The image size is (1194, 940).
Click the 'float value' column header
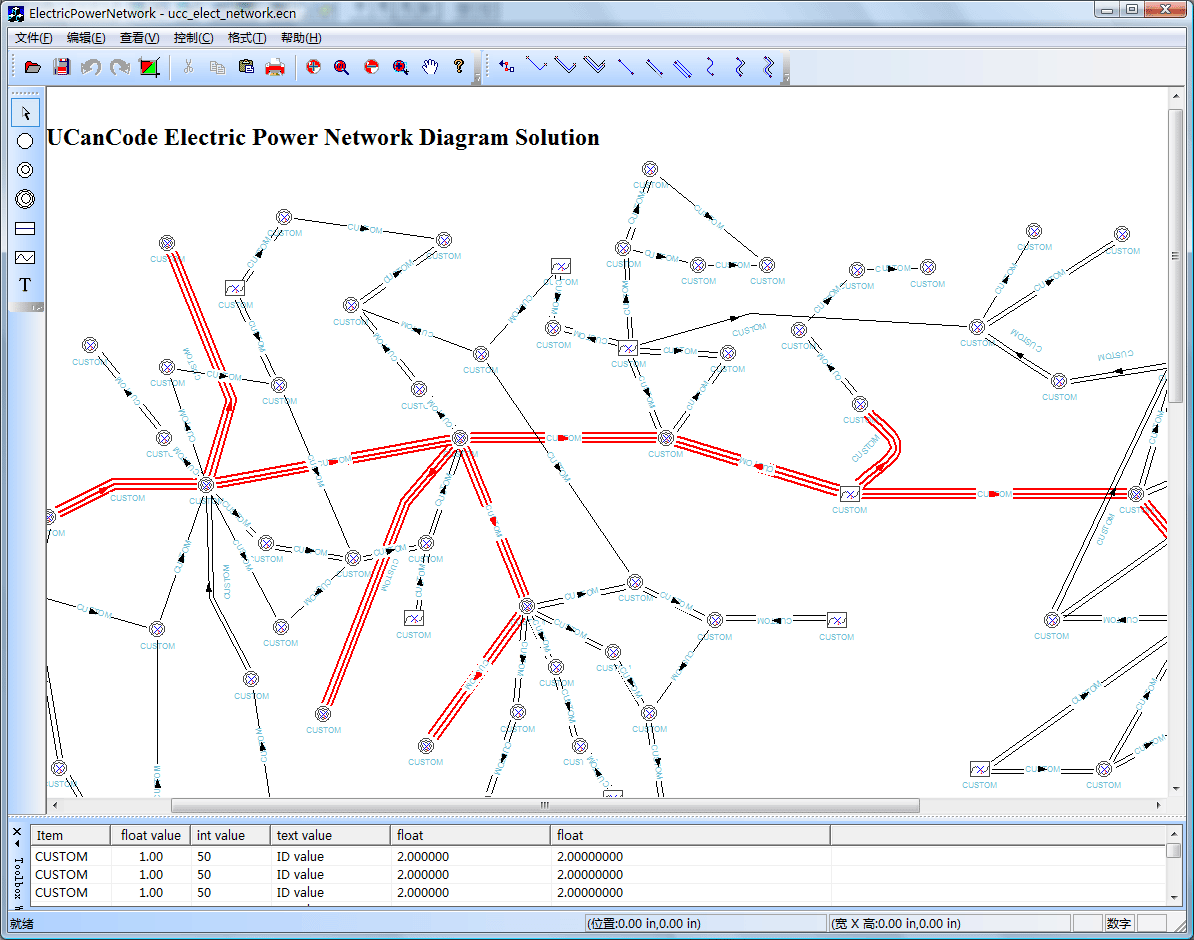pos(151,835)
